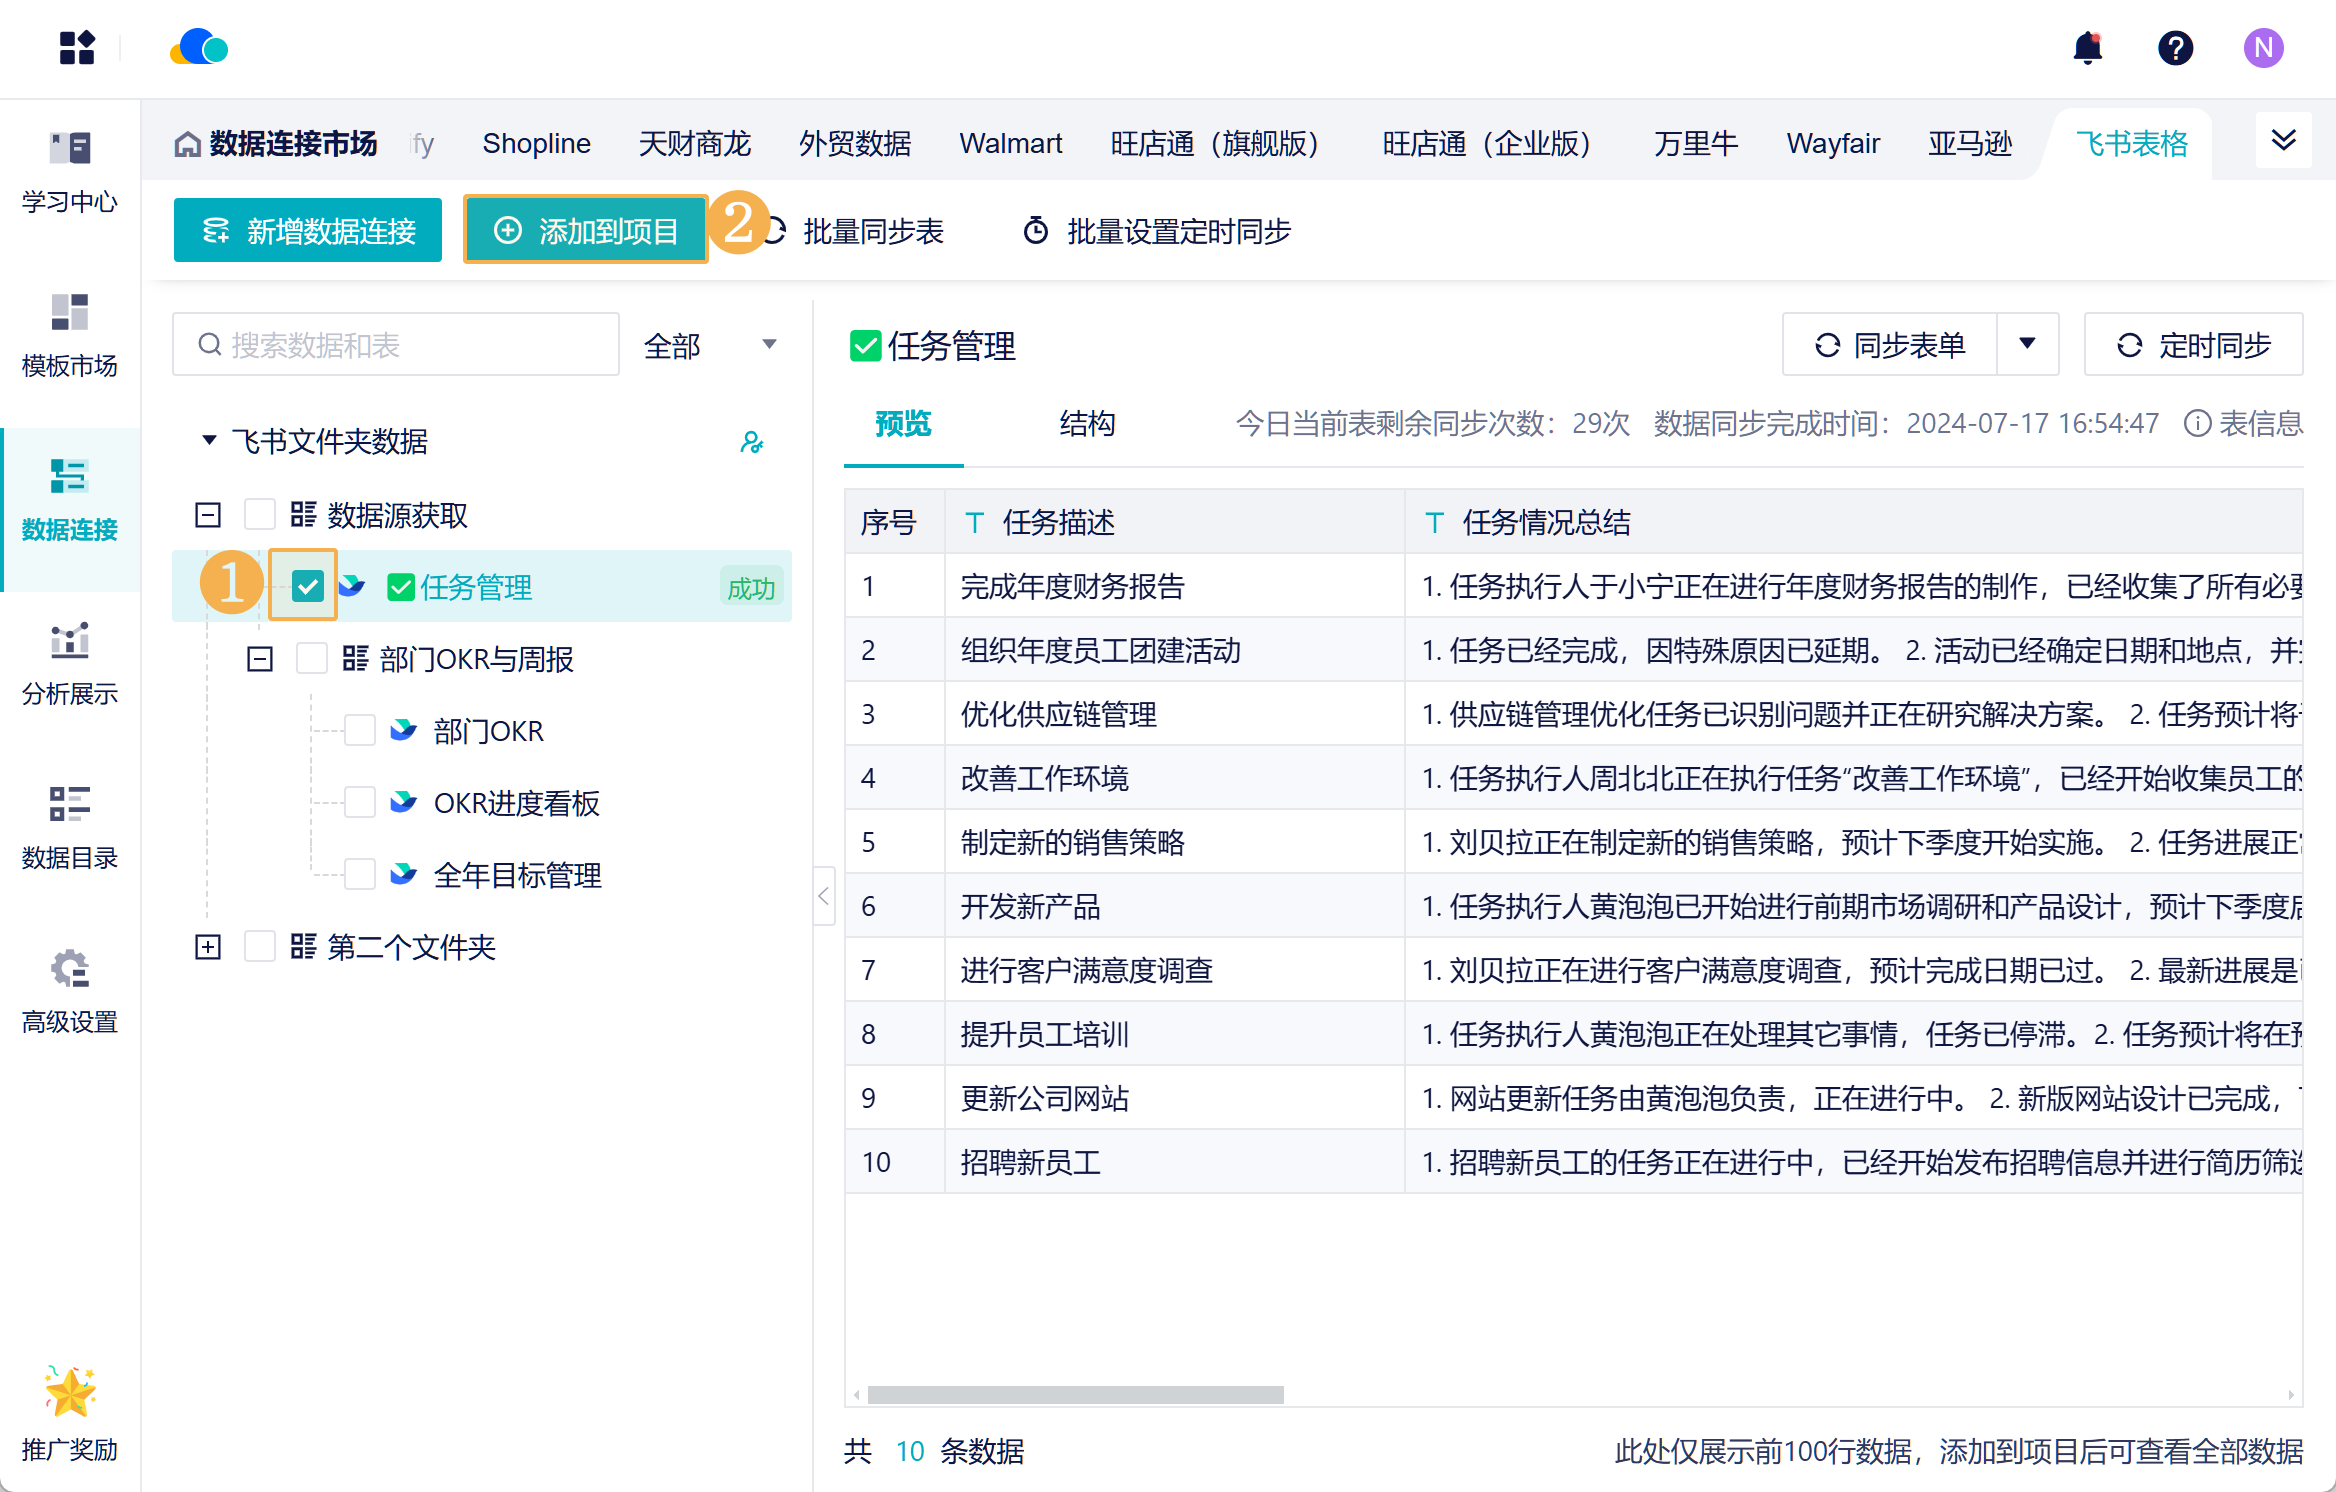Image resolution: width=2336 pixels, height=1492 pixels.
Task: Select the 预览 tab
Action: (x=903, y=423)
